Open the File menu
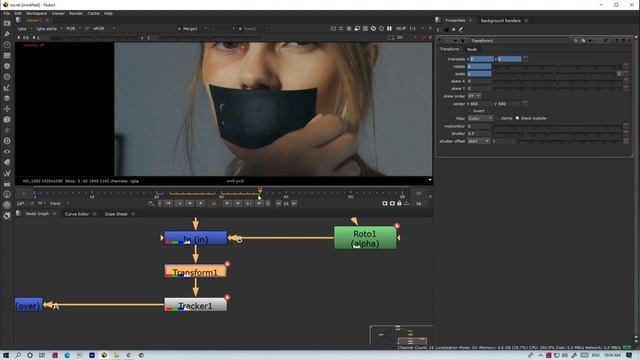 (7, 13)
